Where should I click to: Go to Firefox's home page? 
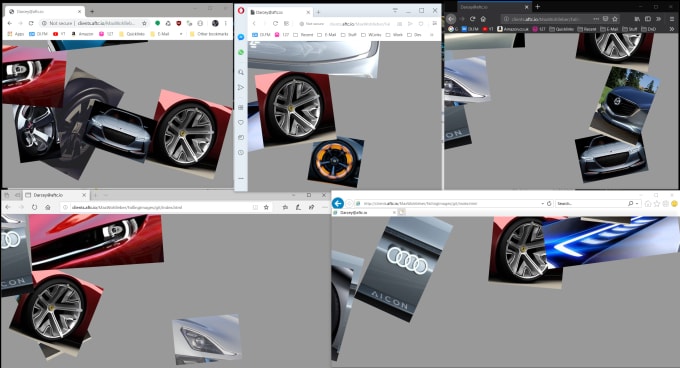pyautogui.click(x=483, y=19)
